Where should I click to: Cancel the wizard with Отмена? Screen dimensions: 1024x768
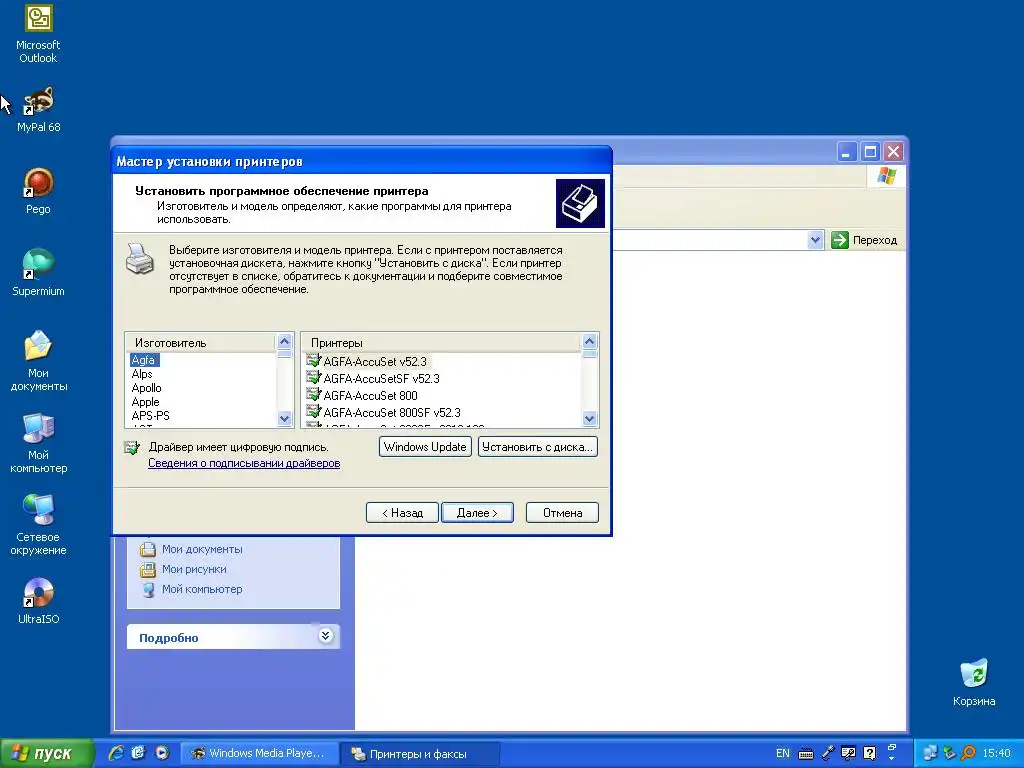tap(562, 513)
